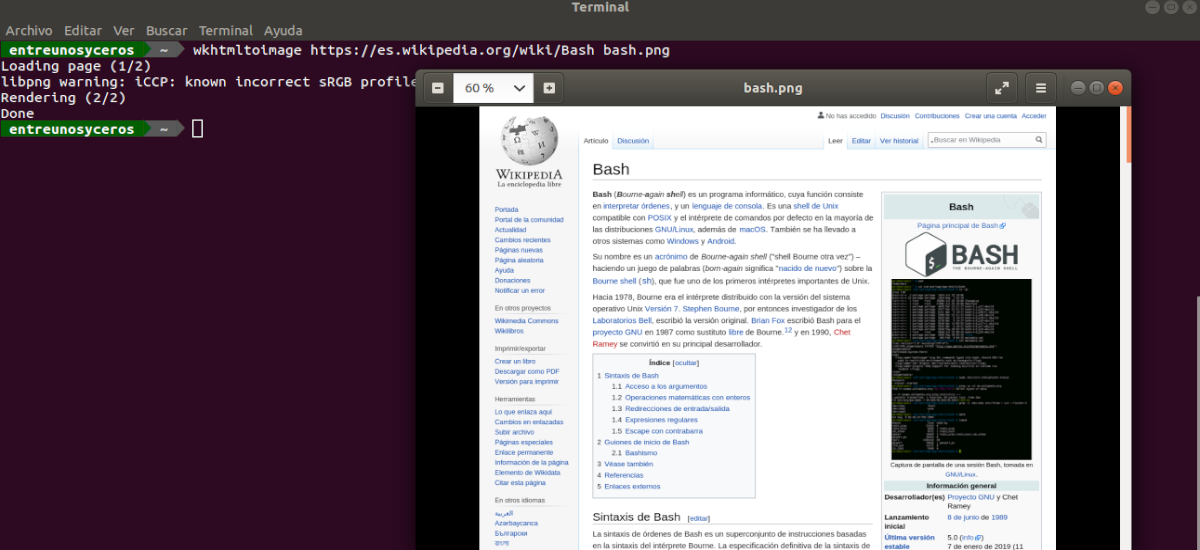Click Wikimedia Commons link
Screen dimensions: 1200x550
(526, 320)
